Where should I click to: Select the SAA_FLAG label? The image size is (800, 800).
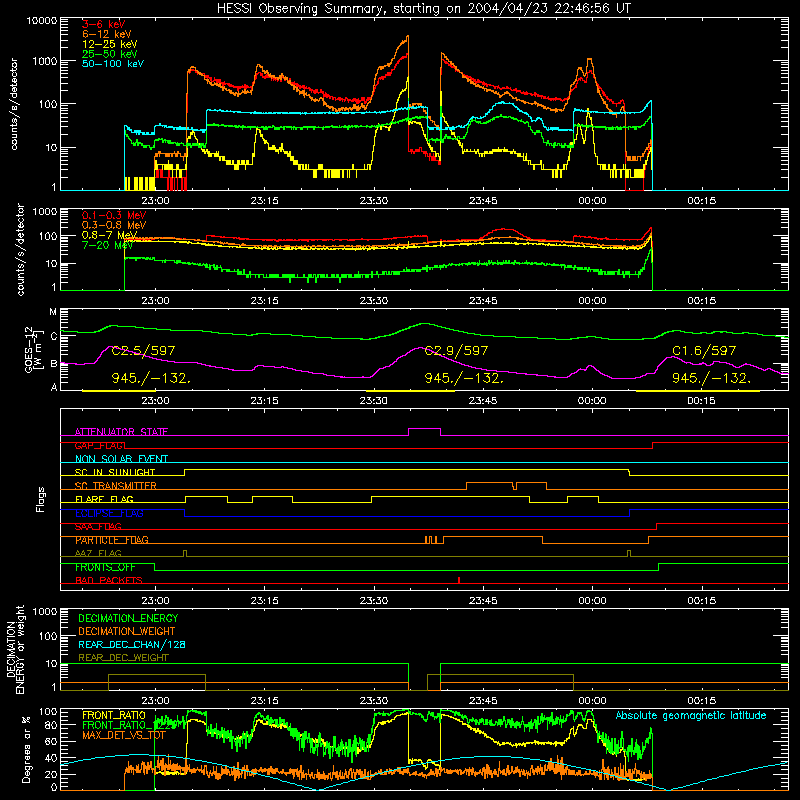pos(98,527)
